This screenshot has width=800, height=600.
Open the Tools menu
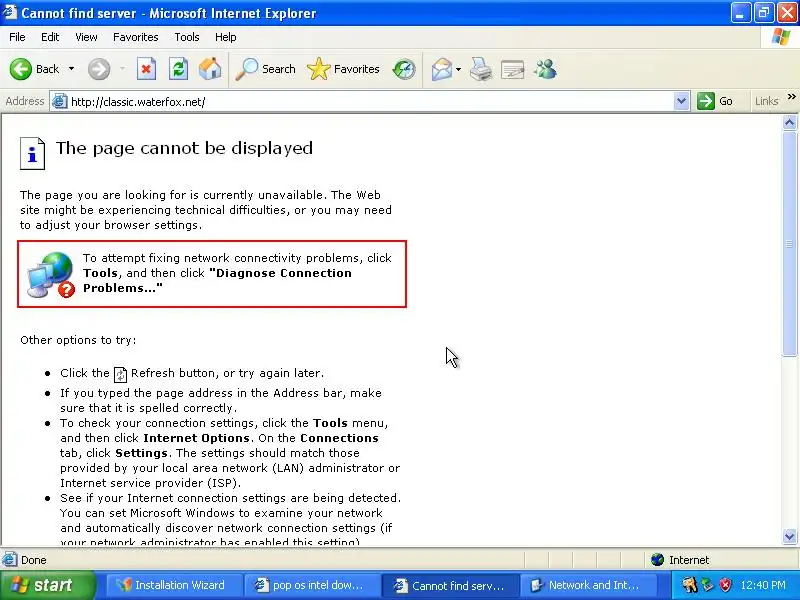pyautogui.click(x=187, y=37)
